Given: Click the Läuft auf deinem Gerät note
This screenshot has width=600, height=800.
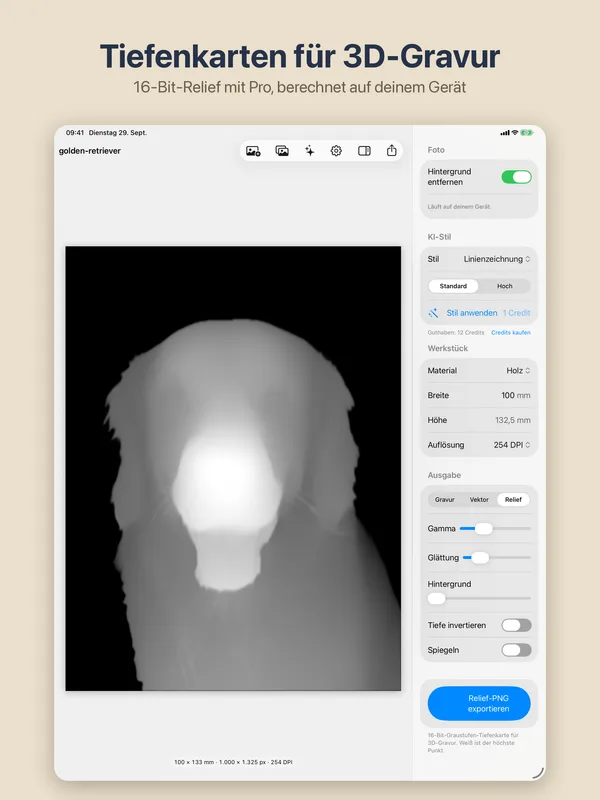Looking at the screenshot, I should 459,207.
